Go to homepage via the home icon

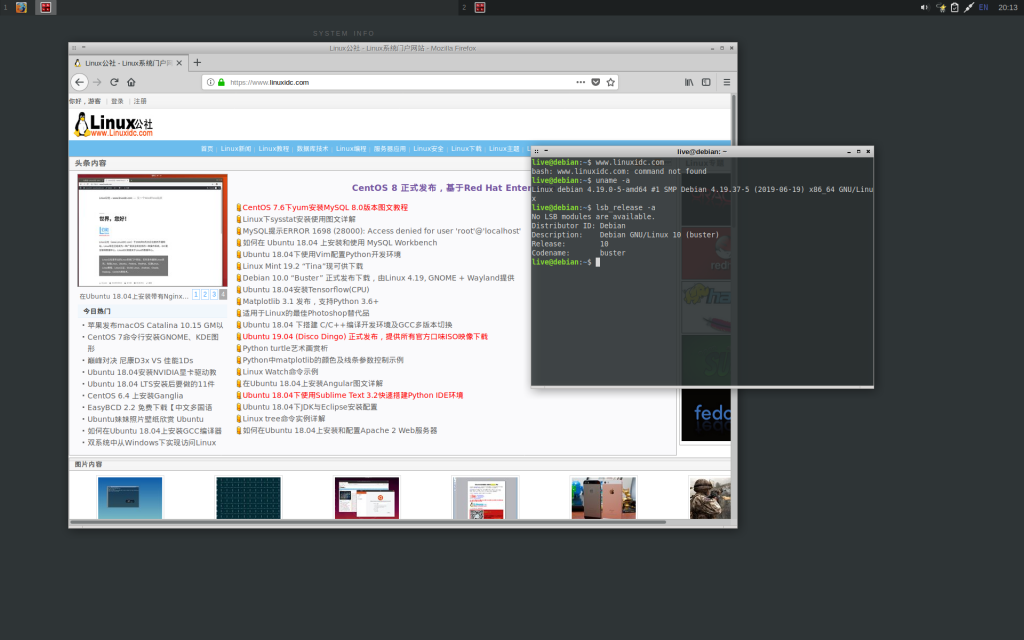click(x=131, y=82)
